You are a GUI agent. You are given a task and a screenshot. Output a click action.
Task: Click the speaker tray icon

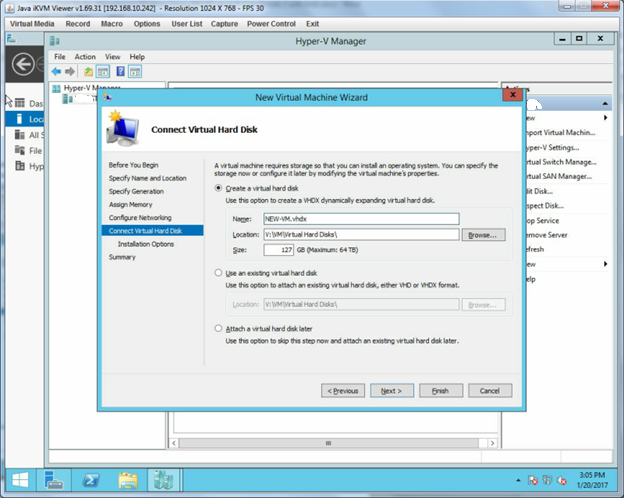tap(562, 480)
